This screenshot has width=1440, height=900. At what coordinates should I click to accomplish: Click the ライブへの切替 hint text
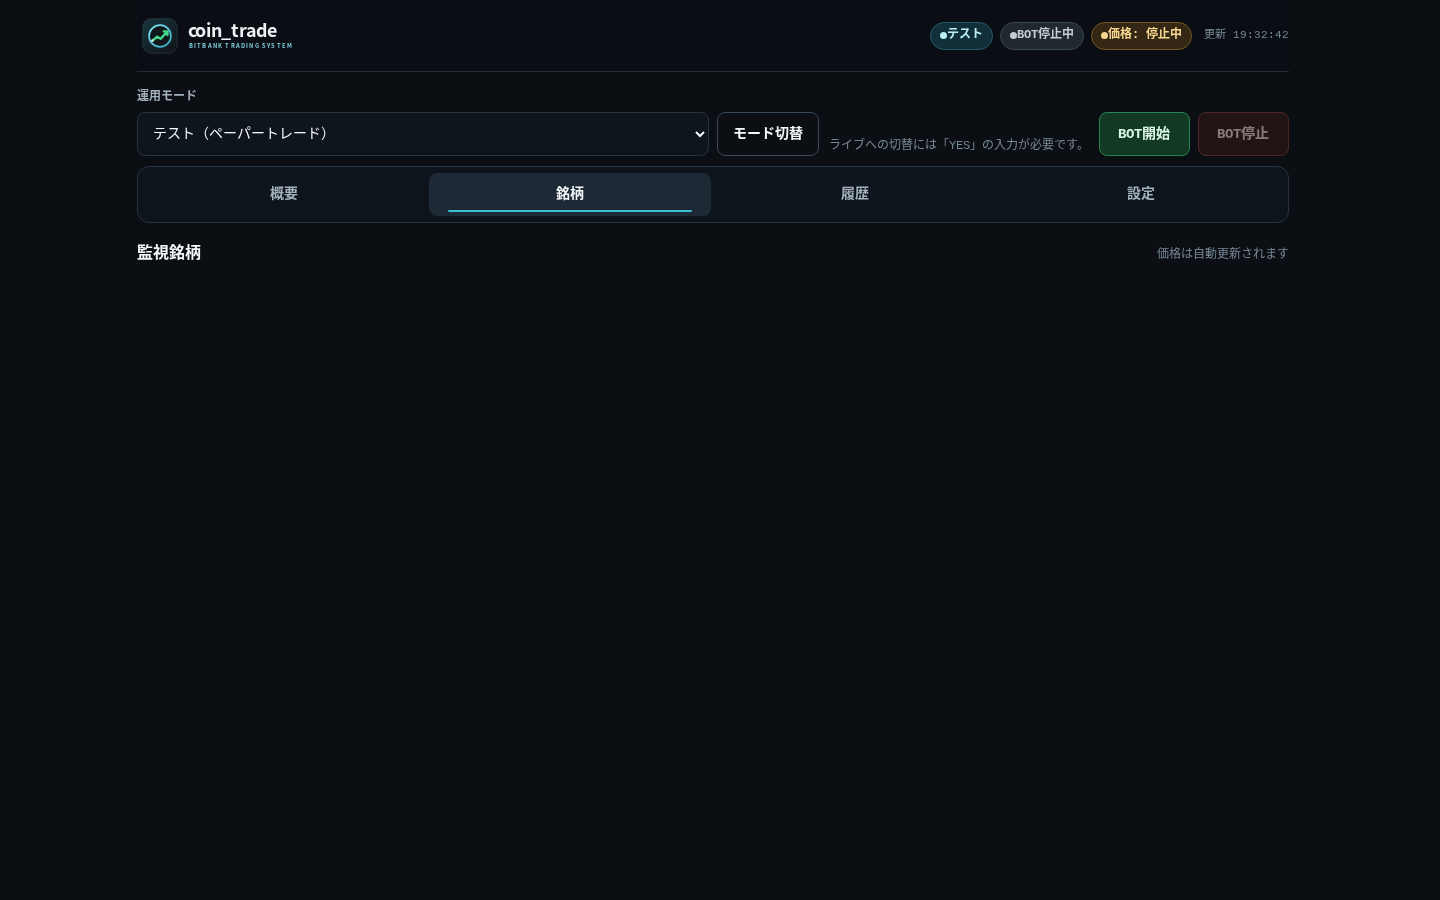click(x=959, y=144)
